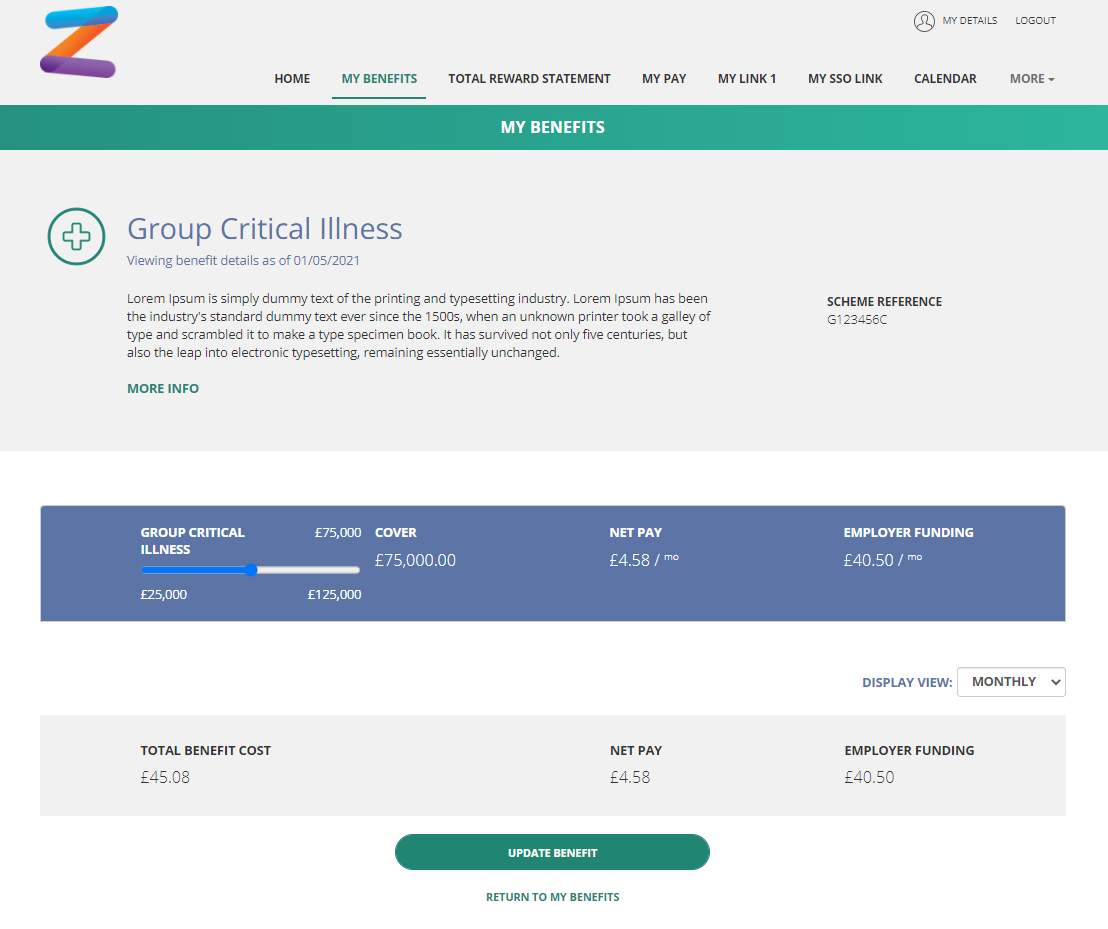Open TOTAL REWARD STATEMENT page

tap(529, 78)
